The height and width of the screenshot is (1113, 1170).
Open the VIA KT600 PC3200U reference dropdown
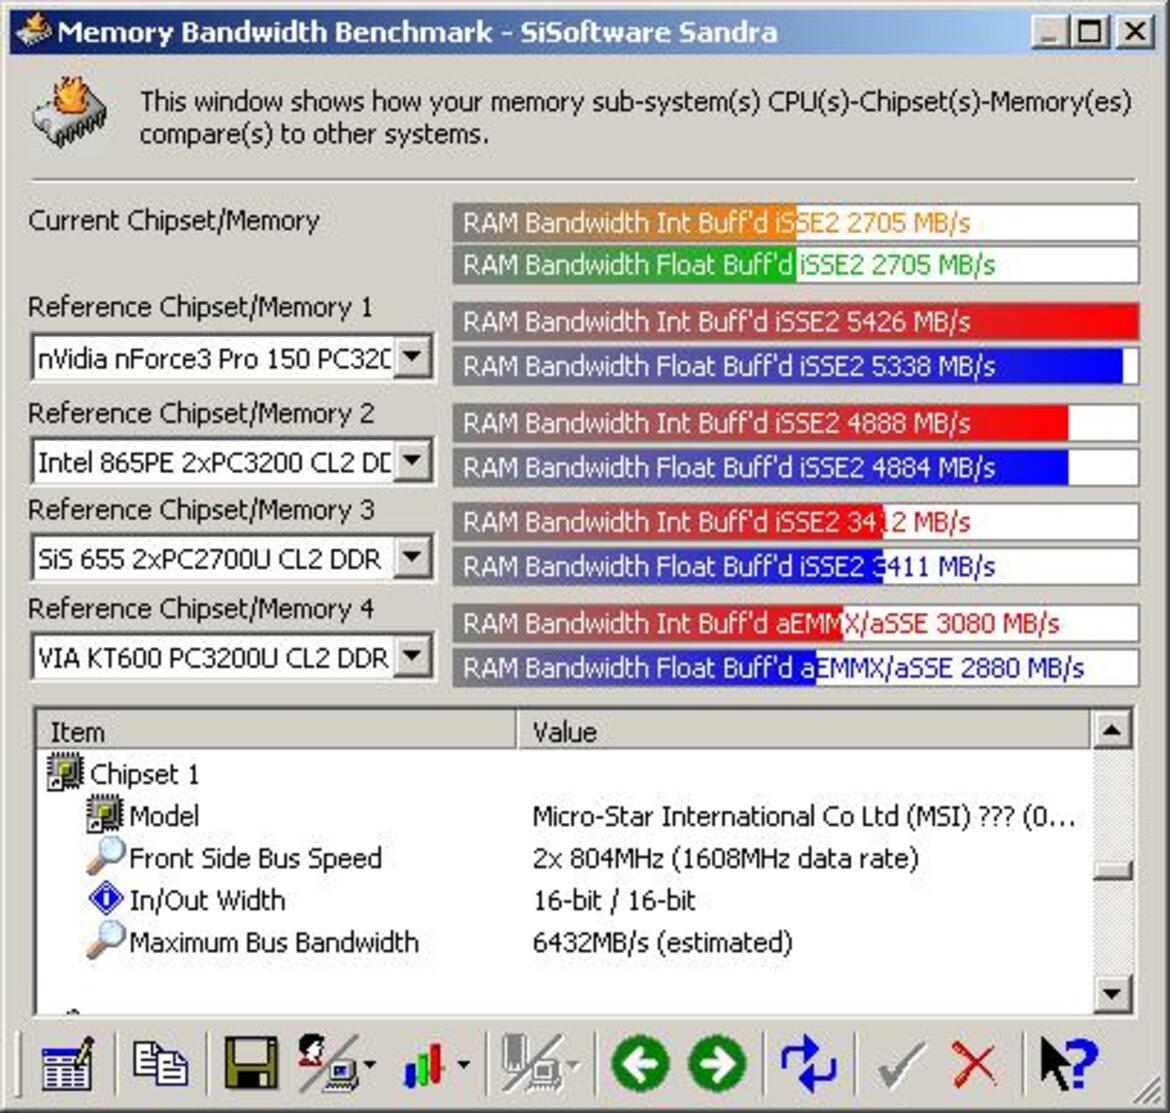412,656
